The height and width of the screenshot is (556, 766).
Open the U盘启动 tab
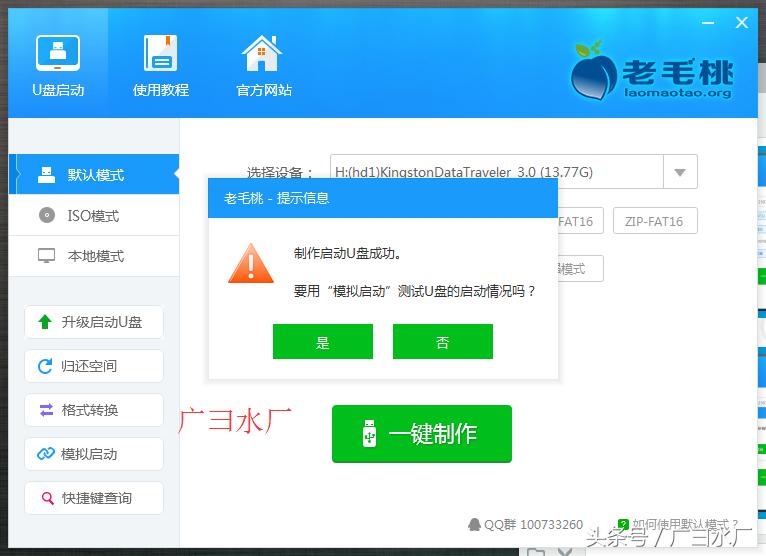click(x=58, y=65)
